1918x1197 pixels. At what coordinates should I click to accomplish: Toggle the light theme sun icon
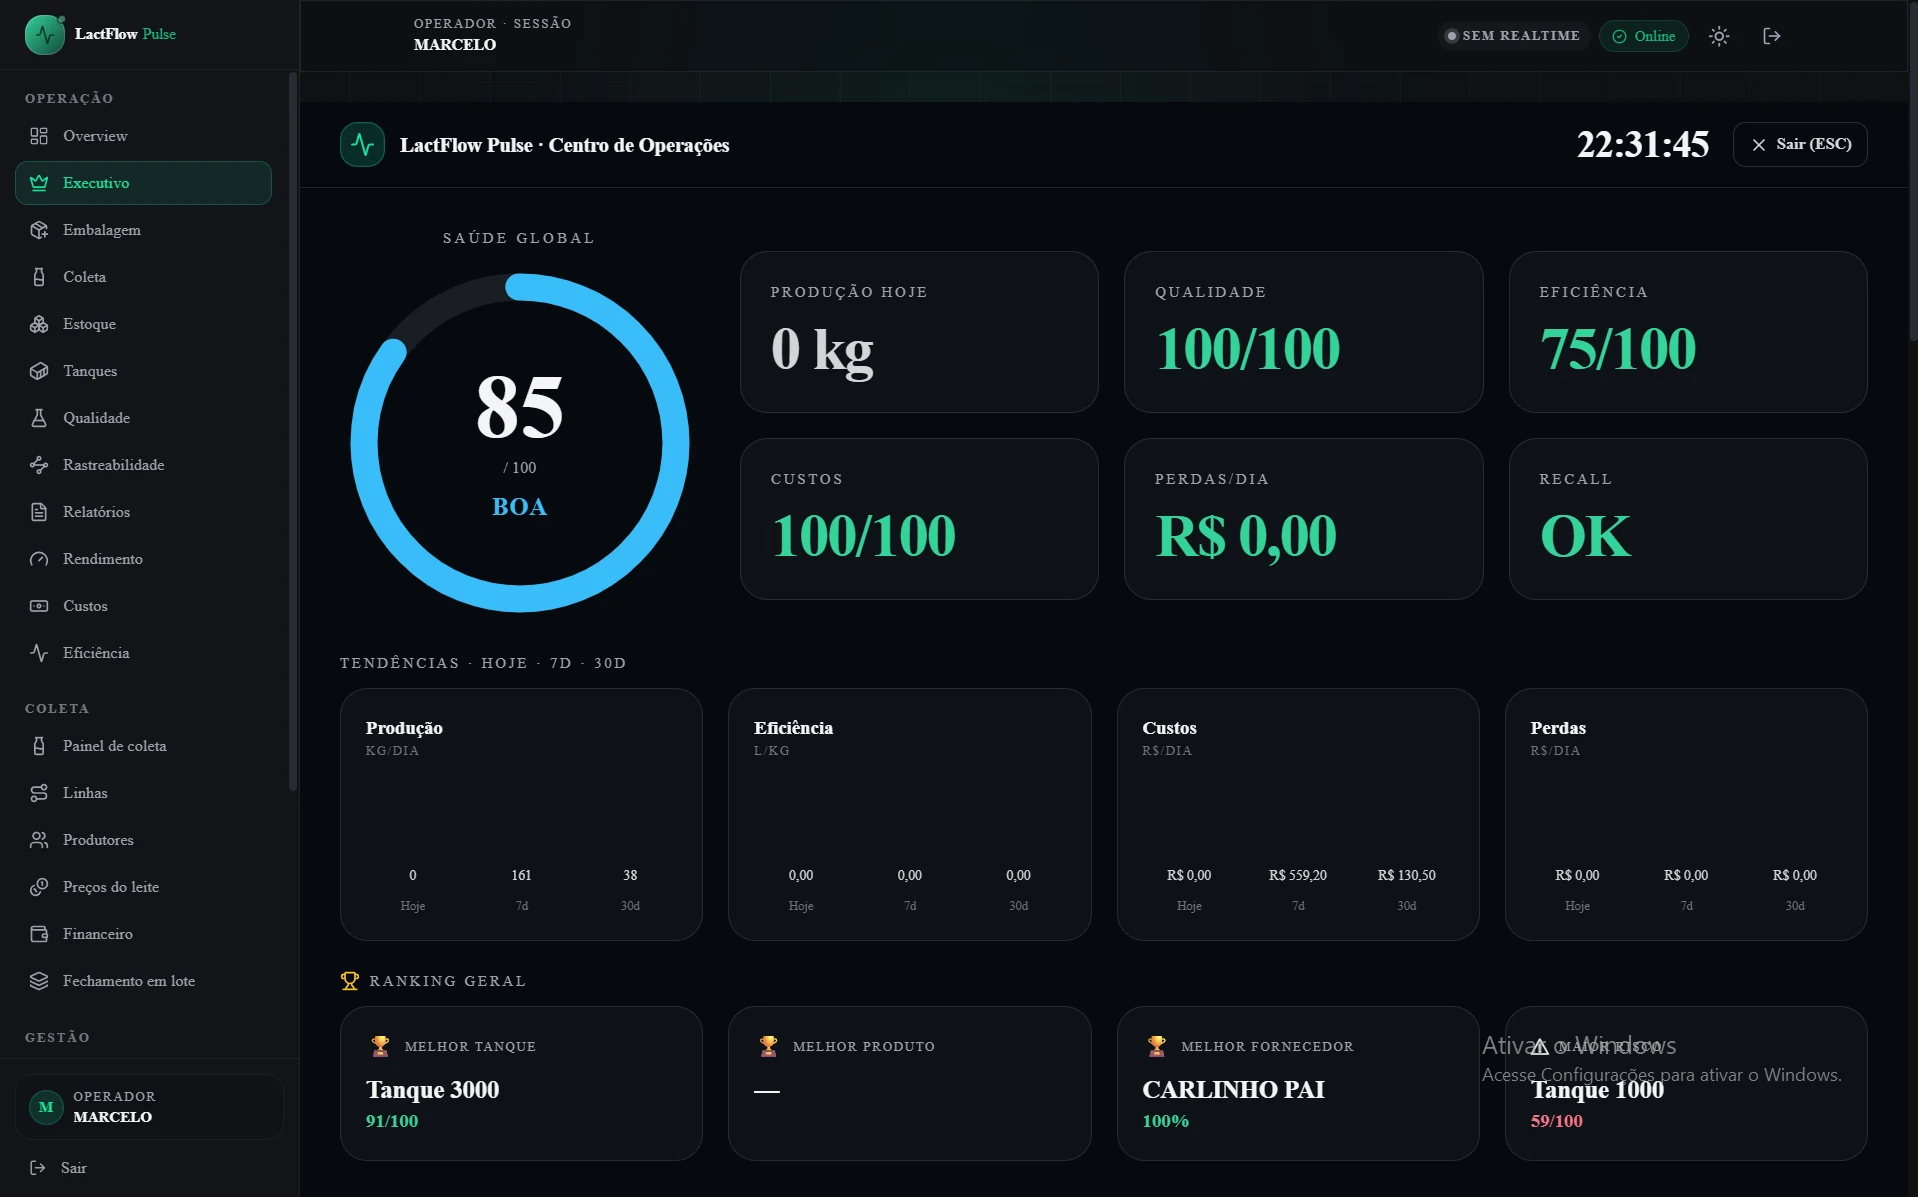point(1719,36)
